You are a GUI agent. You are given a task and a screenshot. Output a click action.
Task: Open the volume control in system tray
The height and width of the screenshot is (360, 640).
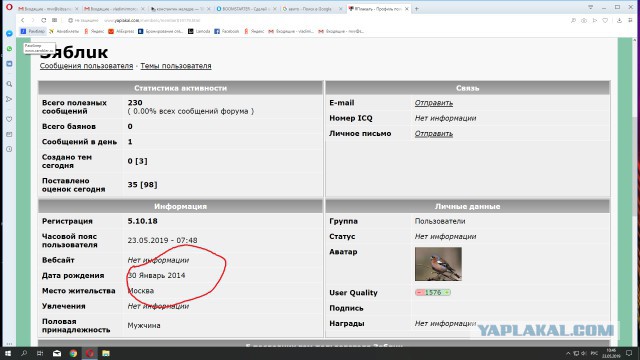[584, 353]
